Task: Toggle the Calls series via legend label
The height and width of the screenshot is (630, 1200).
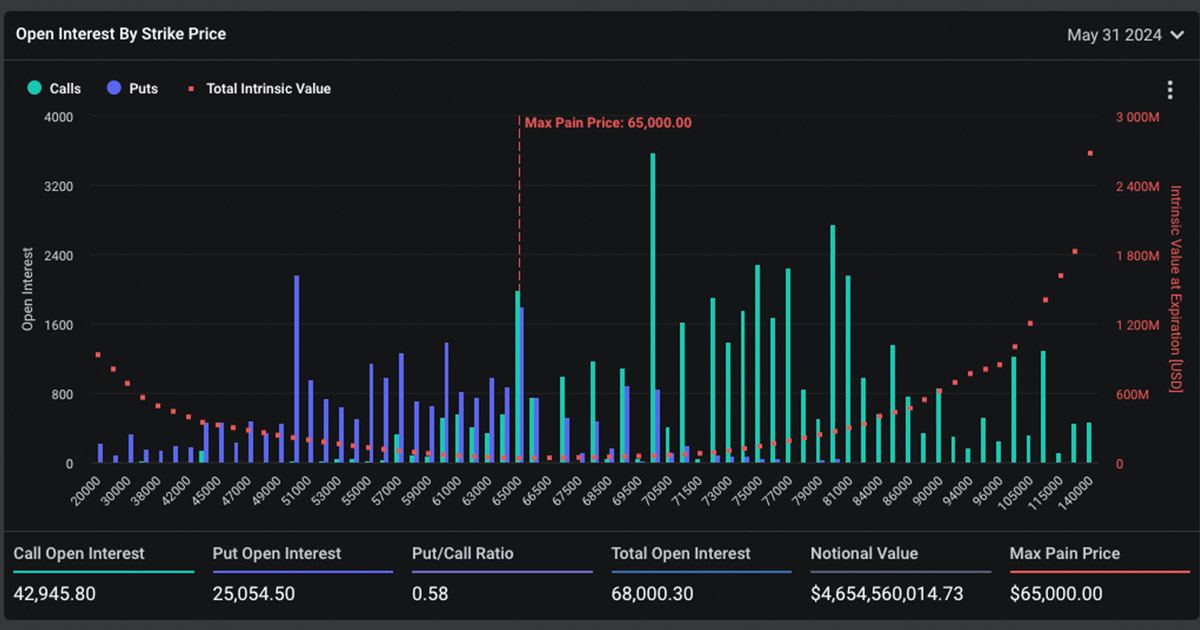Action: [x=65, y=88]
